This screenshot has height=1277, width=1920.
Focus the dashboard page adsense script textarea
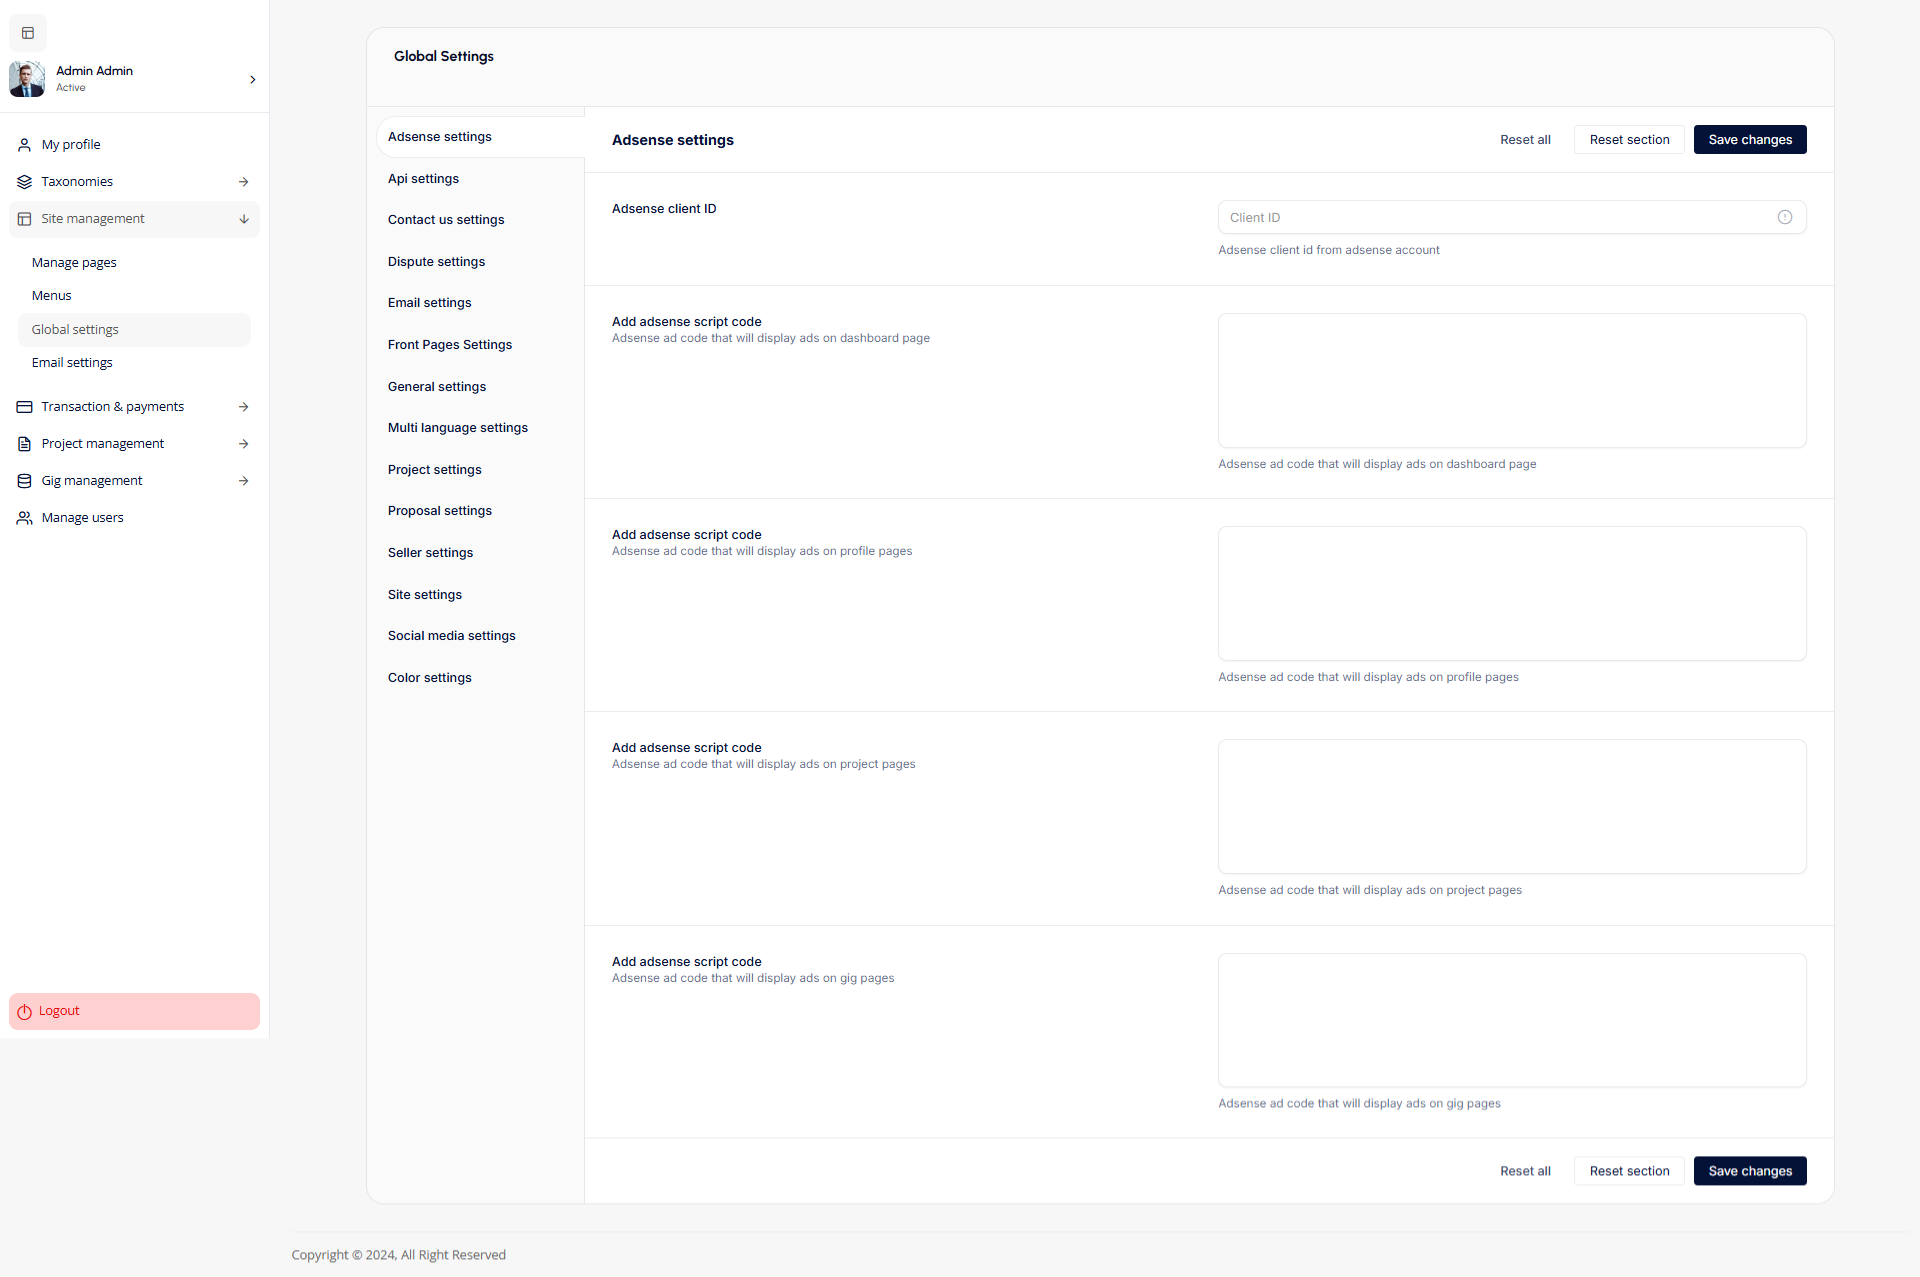pos(1511,381)
